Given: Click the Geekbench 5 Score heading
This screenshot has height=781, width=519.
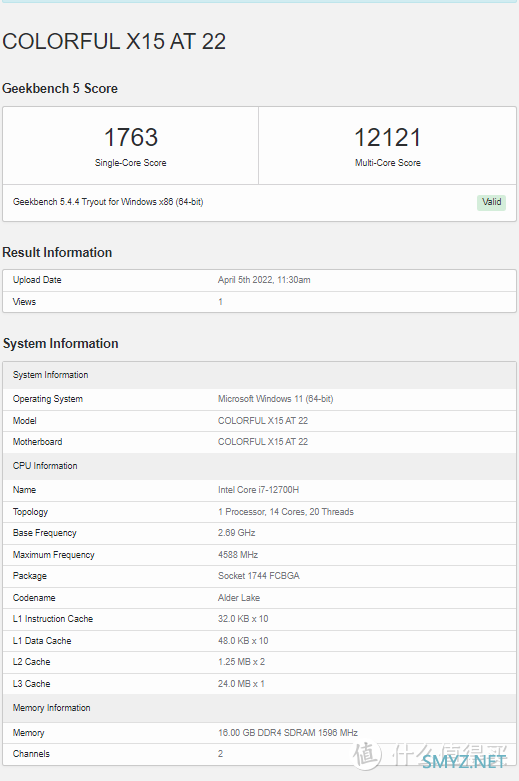Looking at the screenshot, I should tap(60, 88).
